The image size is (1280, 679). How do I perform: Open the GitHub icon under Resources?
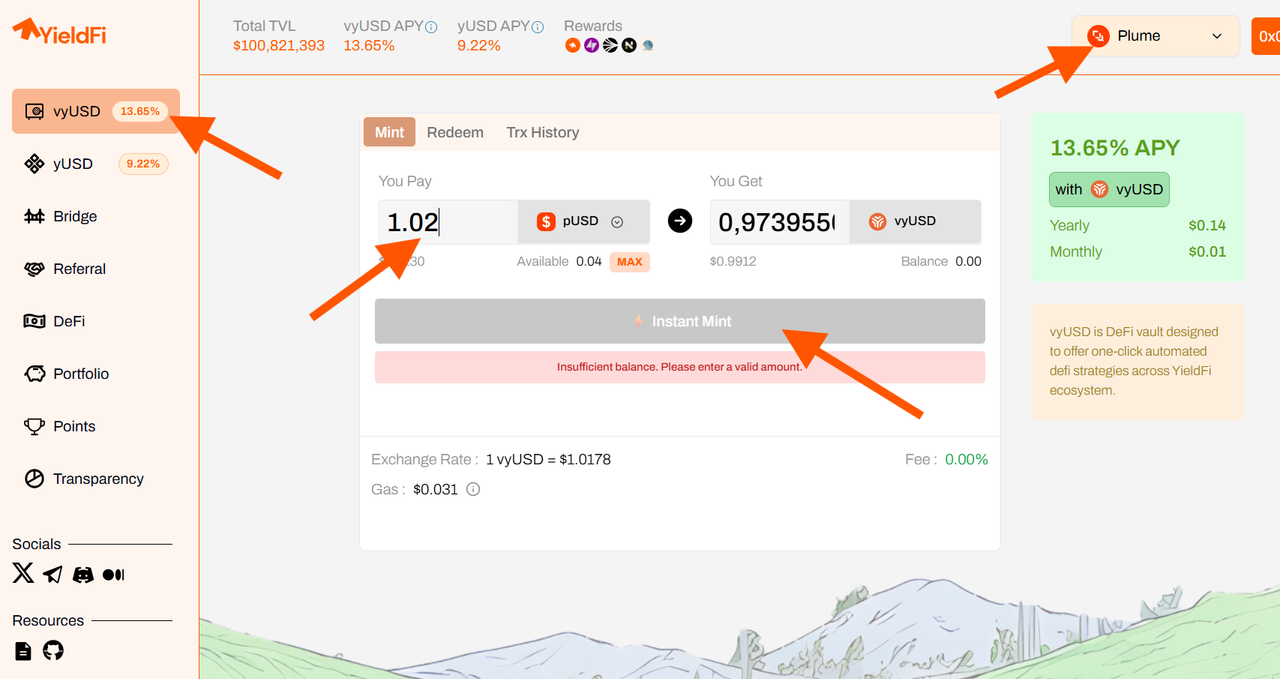point(53,651)
